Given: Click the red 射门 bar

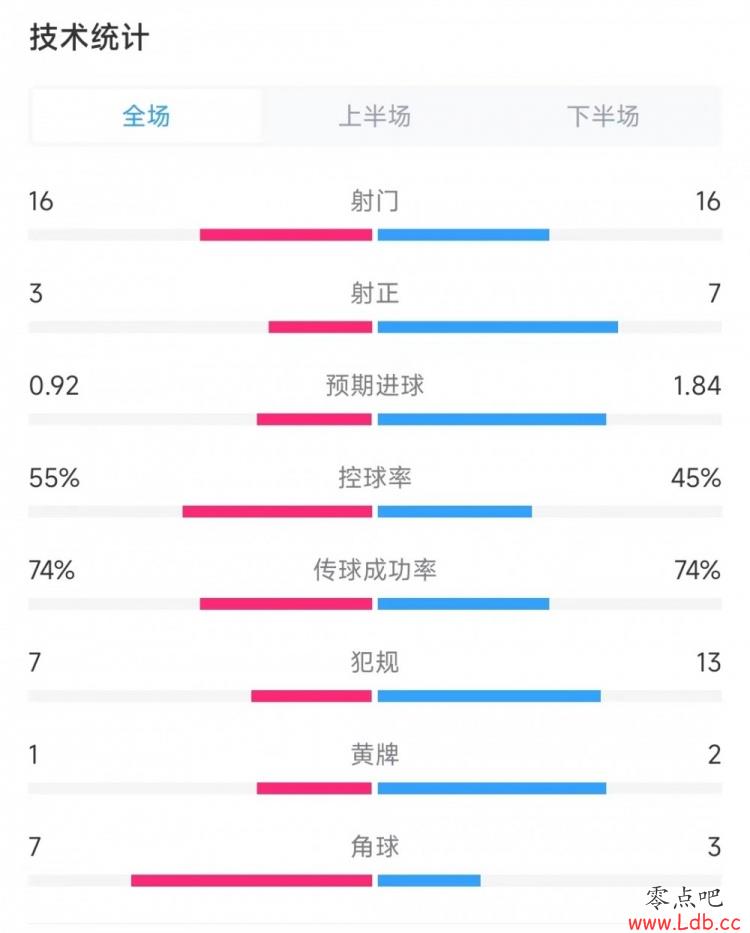Looking at the screenshot, I should tap(286, 235).
